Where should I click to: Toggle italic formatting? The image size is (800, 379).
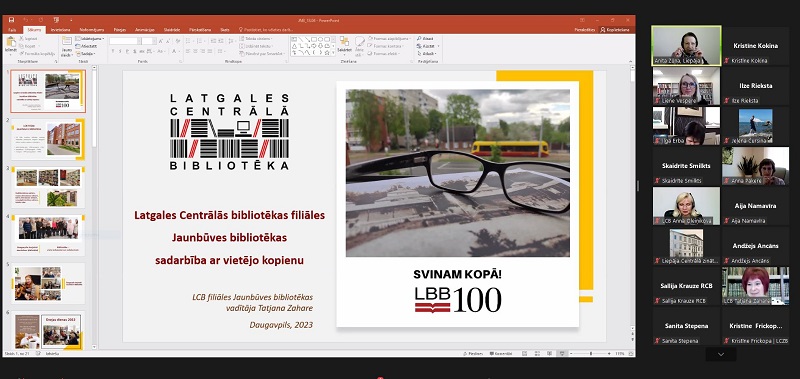point(120,52)
